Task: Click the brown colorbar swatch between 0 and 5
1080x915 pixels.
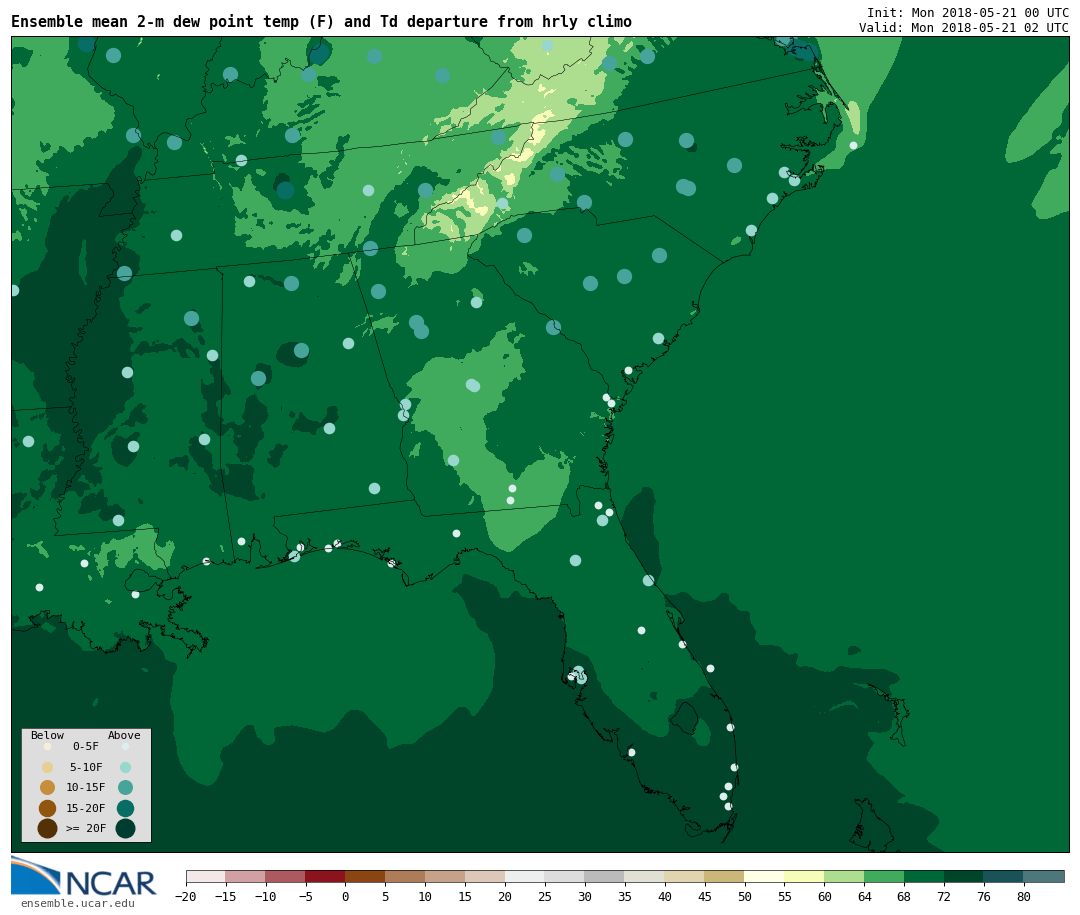Action: [365, 876]
